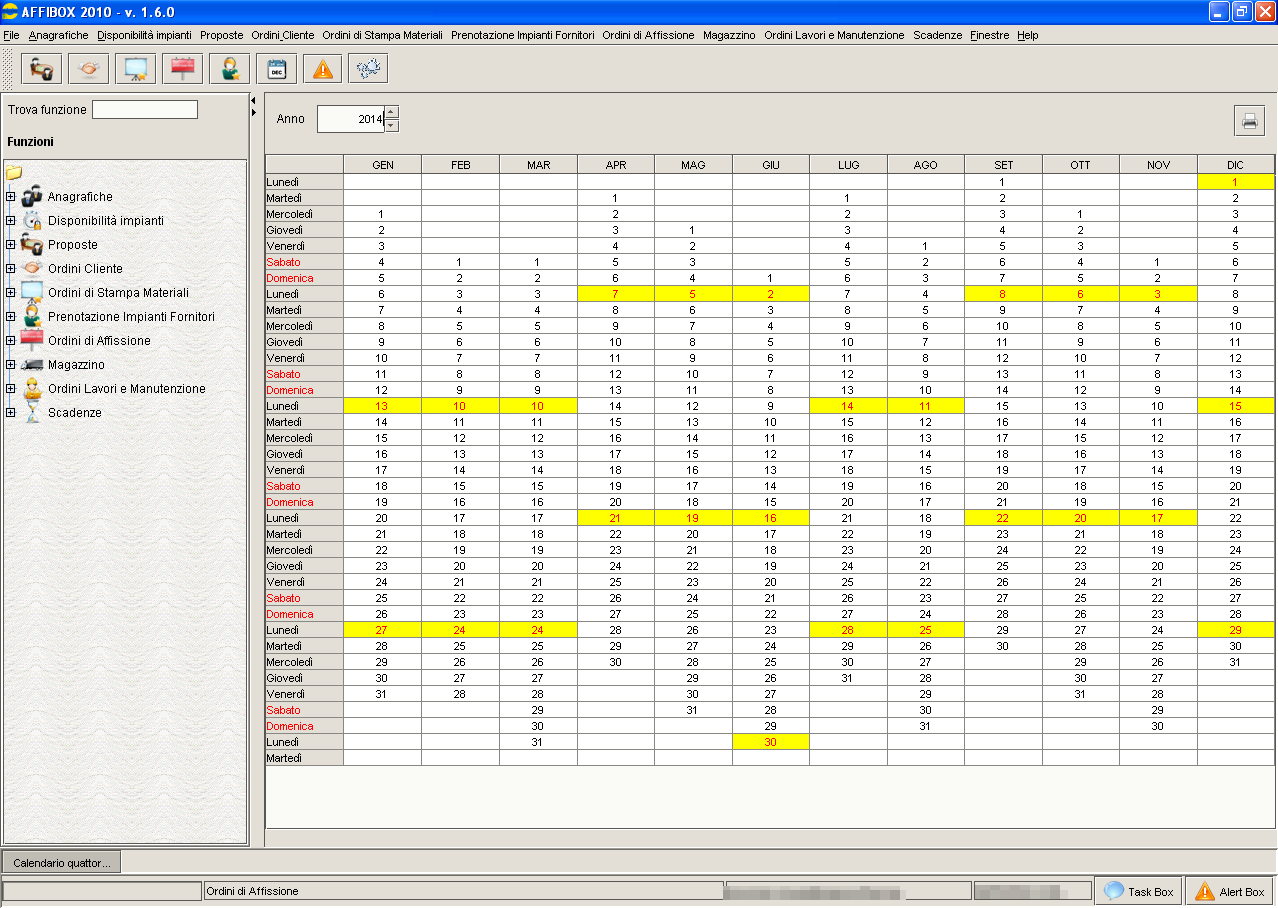Click the Trova funzione search field

coord(145,110)
